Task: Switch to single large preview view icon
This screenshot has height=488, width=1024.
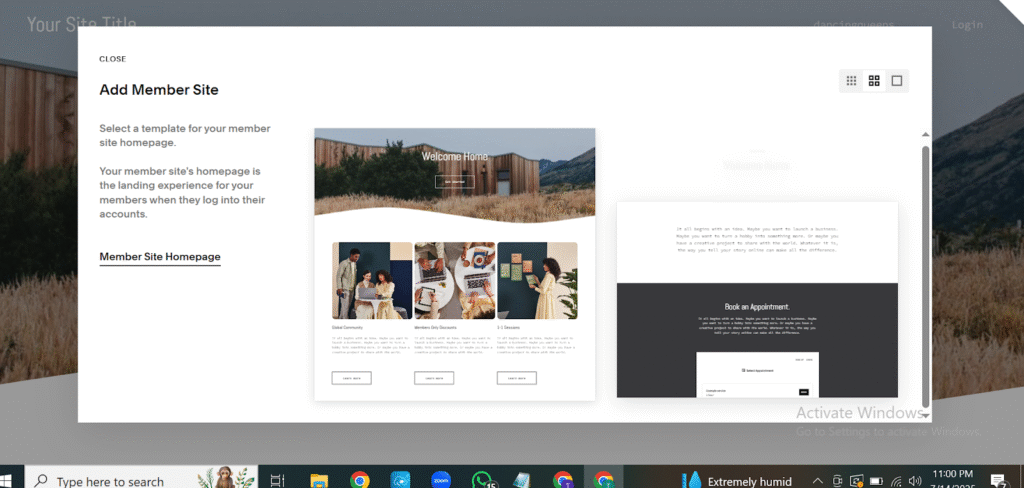Action: [x=897, y=81]
